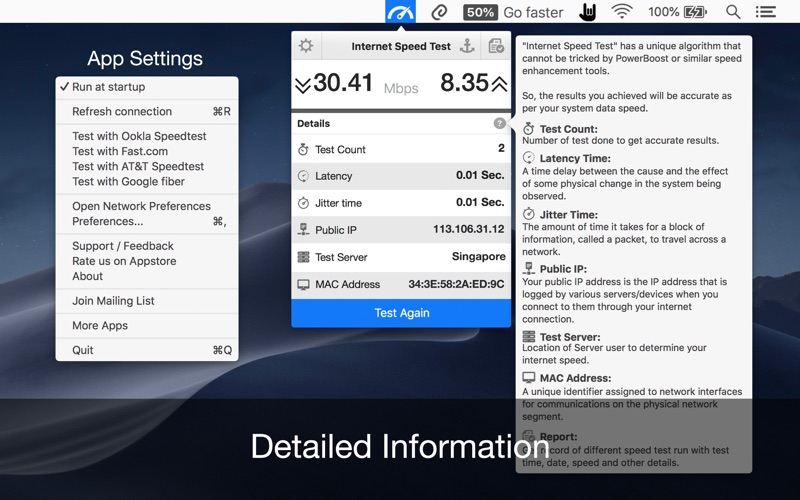The height and width of the screenshot is (500, 800).
Task: Click the monitor icon in the MAC Address row
Action: pyautogui.click(x=303, y=284)
